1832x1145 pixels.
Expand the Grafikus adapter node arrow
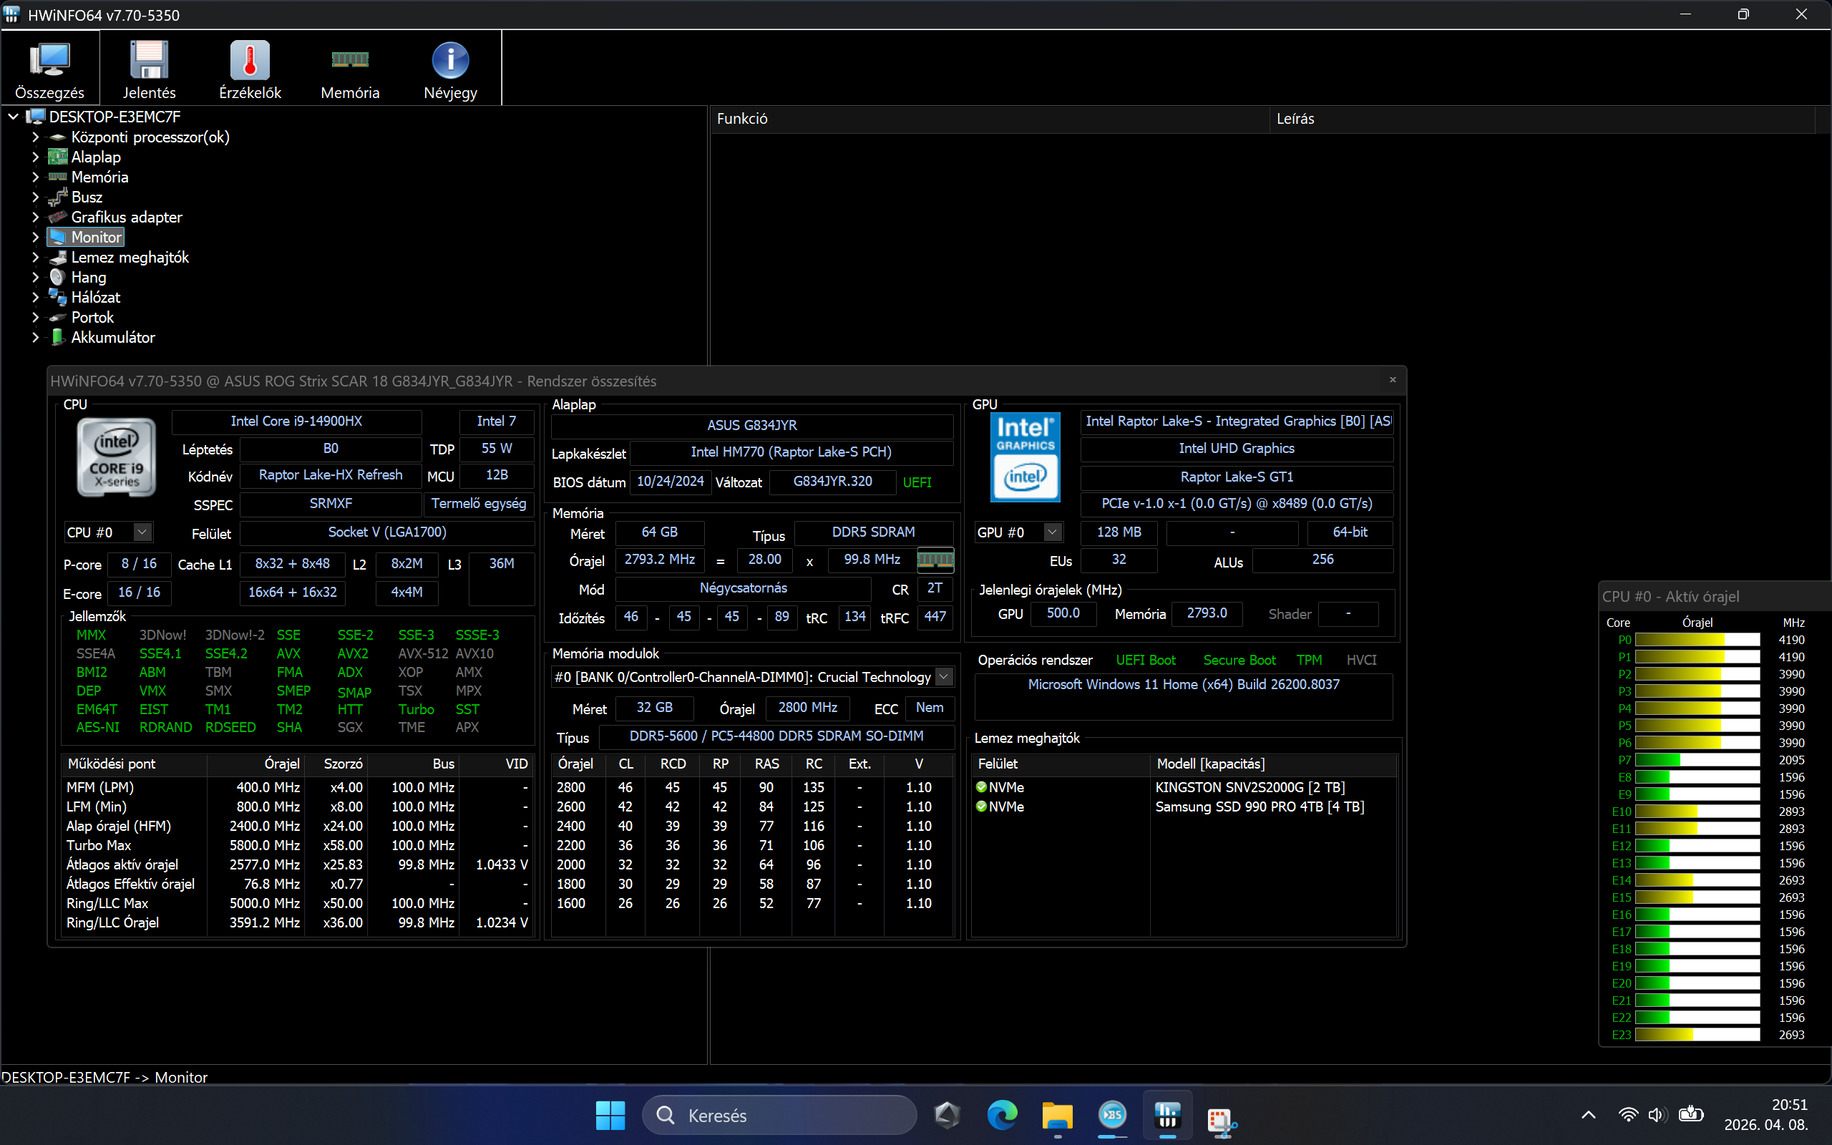pyautogui.click(x=36, y=217)
